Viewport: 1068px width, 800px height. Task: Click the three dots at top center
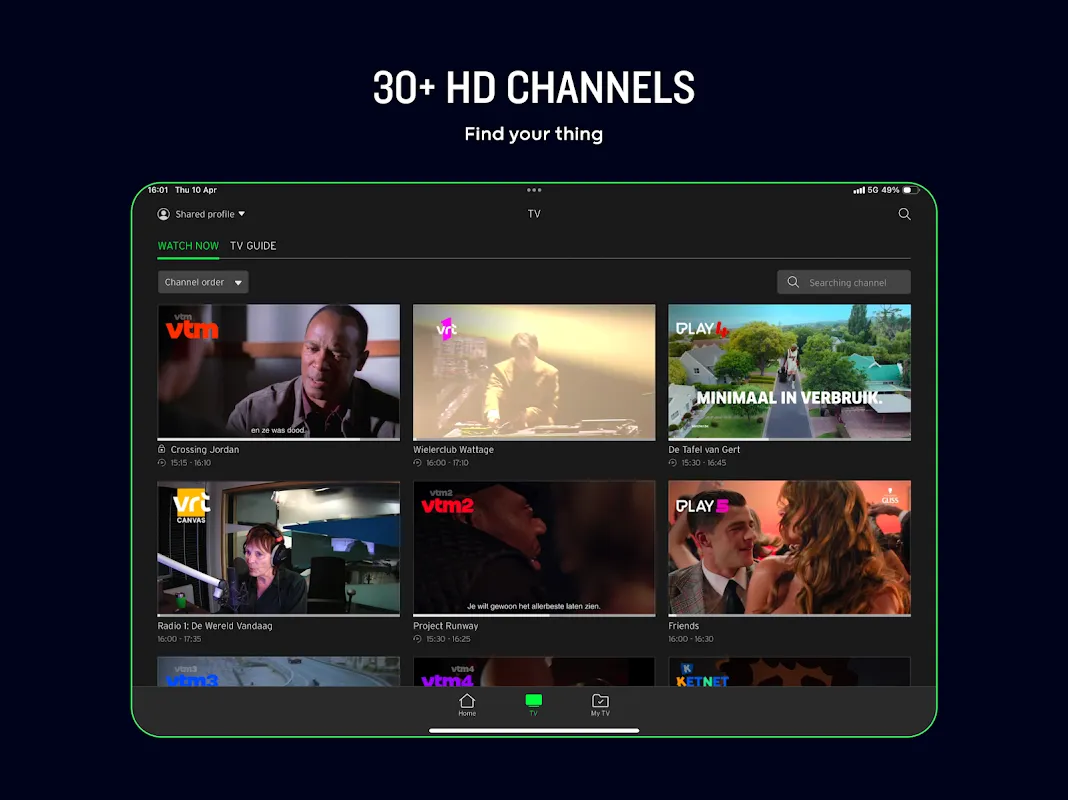point(534,190)
